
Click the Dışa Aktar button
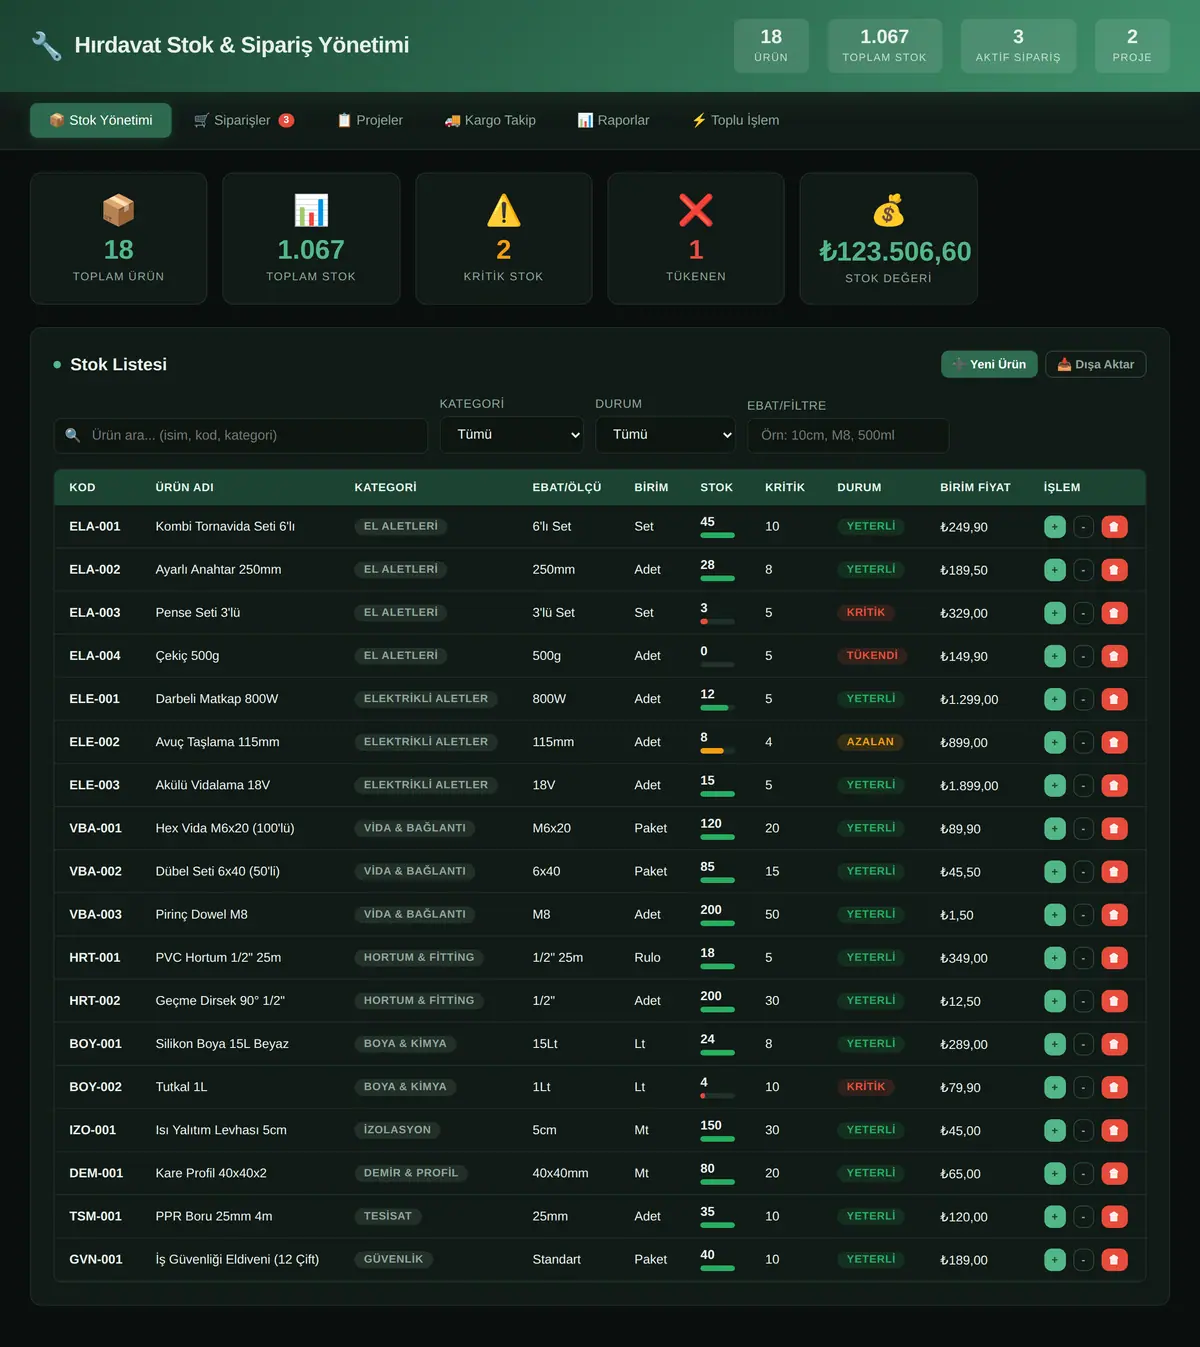click(1096, 364)
